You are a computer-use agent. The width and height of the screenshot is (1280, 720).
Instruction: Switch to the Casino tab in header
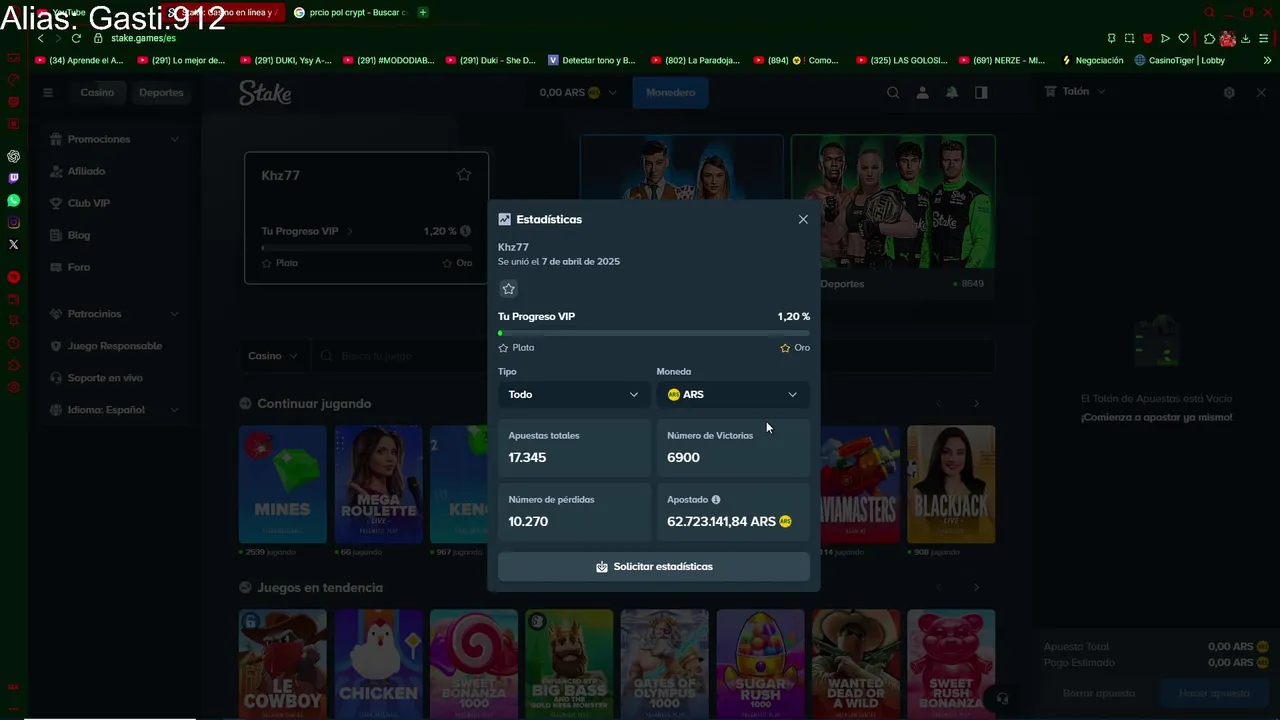pos(97,93)
